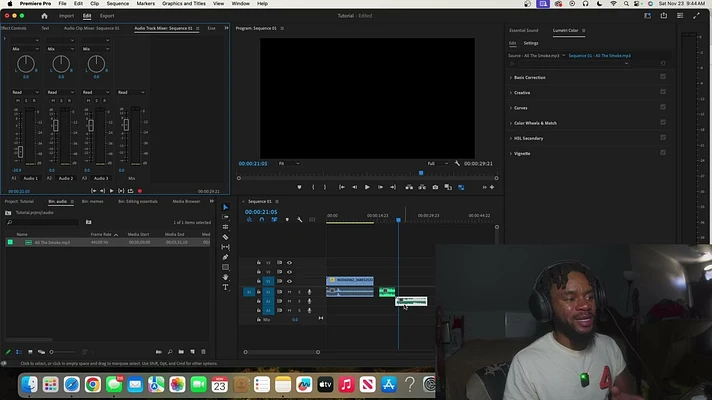Step back one frame in Program monitor

tap(355, 187)
